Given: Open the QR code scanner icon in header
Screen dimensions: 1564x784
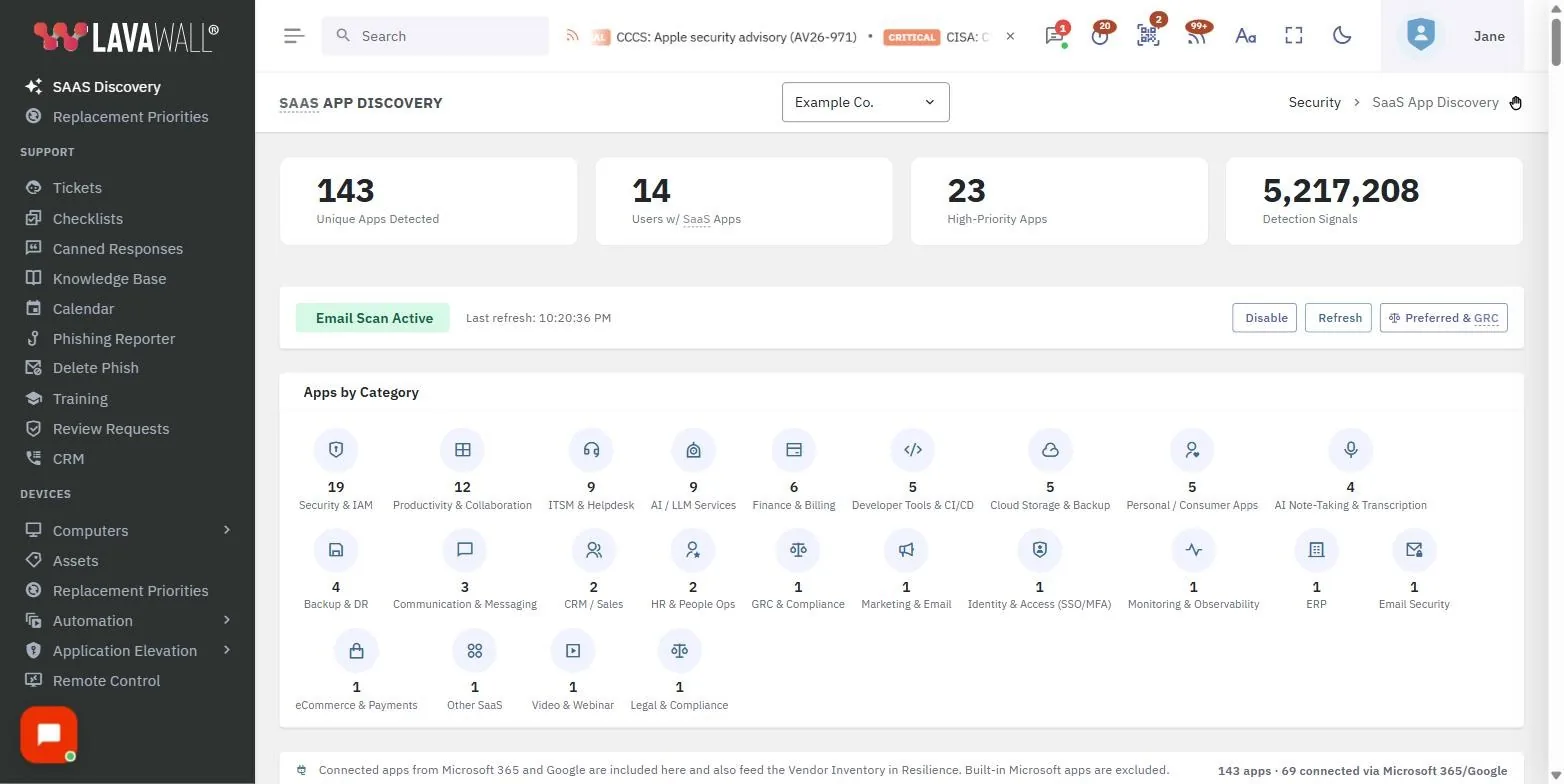Looking at the screenshot, I should (x=1148, y=36).
